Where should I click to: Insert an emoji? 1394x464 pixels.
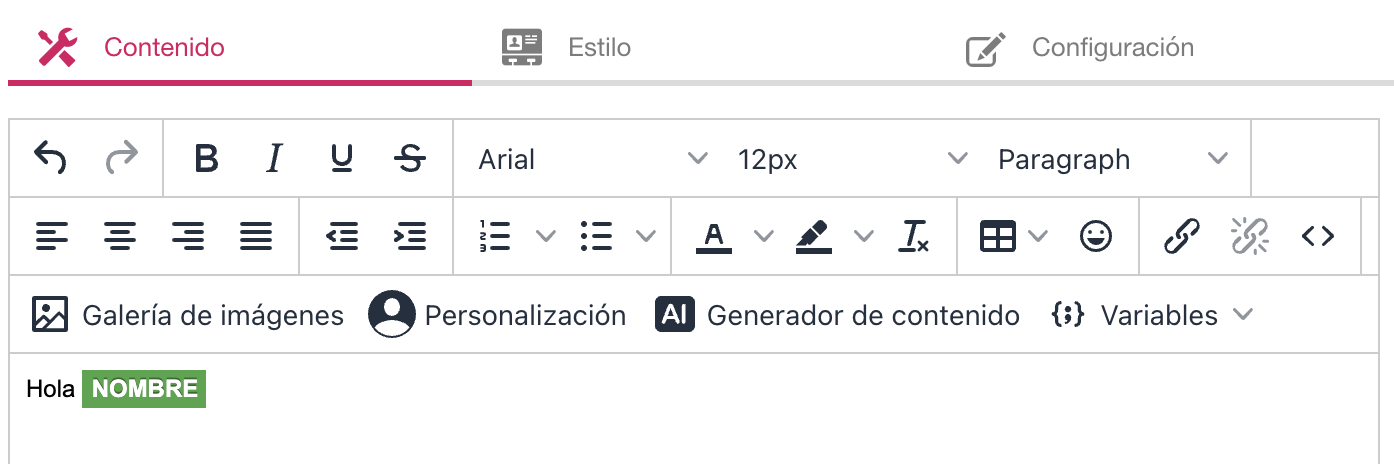(1096, 236)
